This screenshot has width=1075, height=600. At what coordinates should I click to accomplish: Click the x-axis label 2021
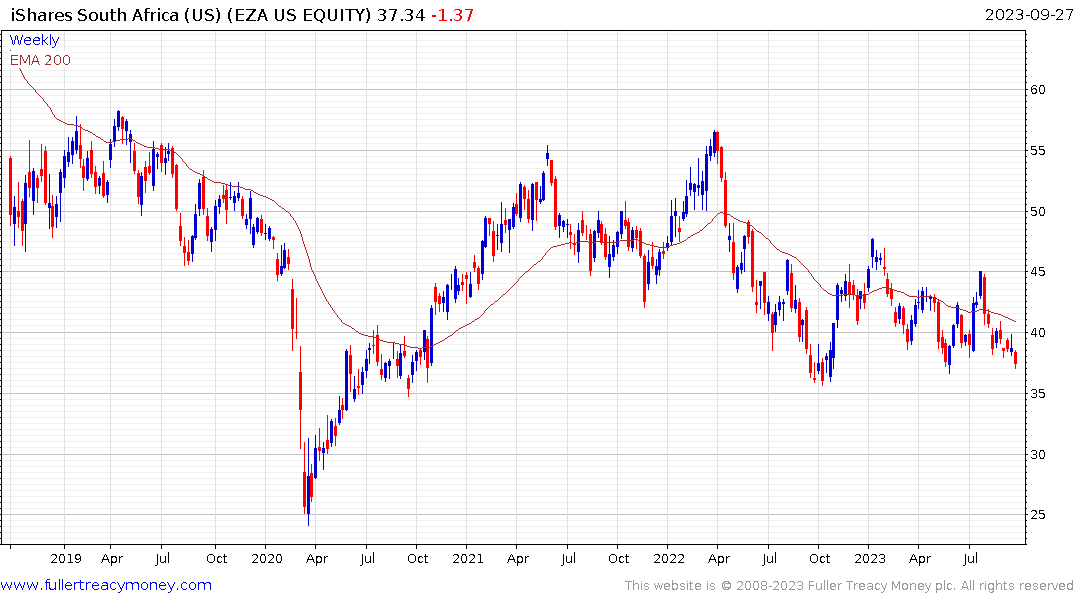pyautogui.click(x=468, y=559)
